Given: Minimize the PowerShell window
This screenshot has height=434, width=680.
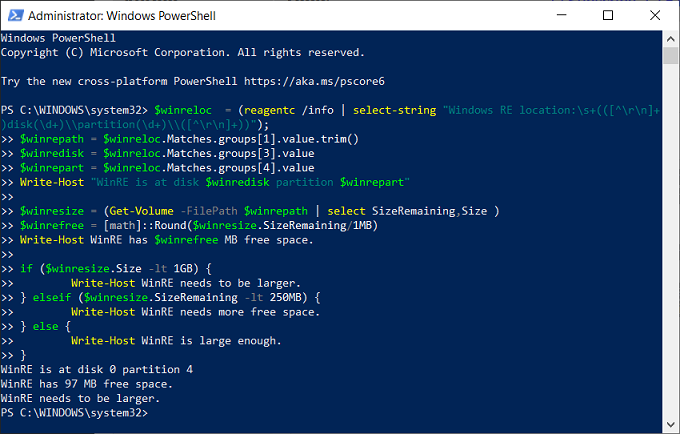Looking at the screenshot, I should 563,15.
